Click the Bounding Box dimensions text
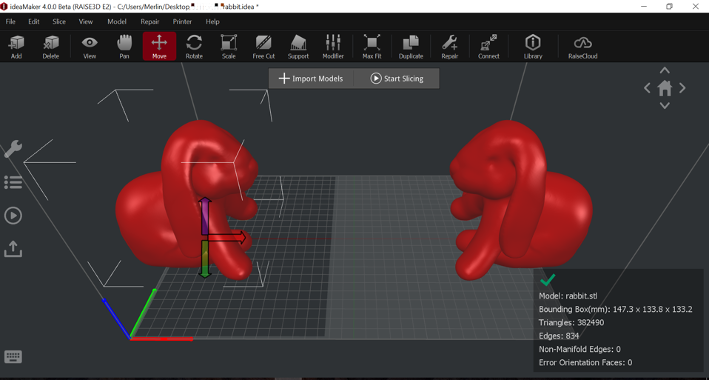Image resolution: width=710 pixels, height=381 pixels. click(615, 309)
